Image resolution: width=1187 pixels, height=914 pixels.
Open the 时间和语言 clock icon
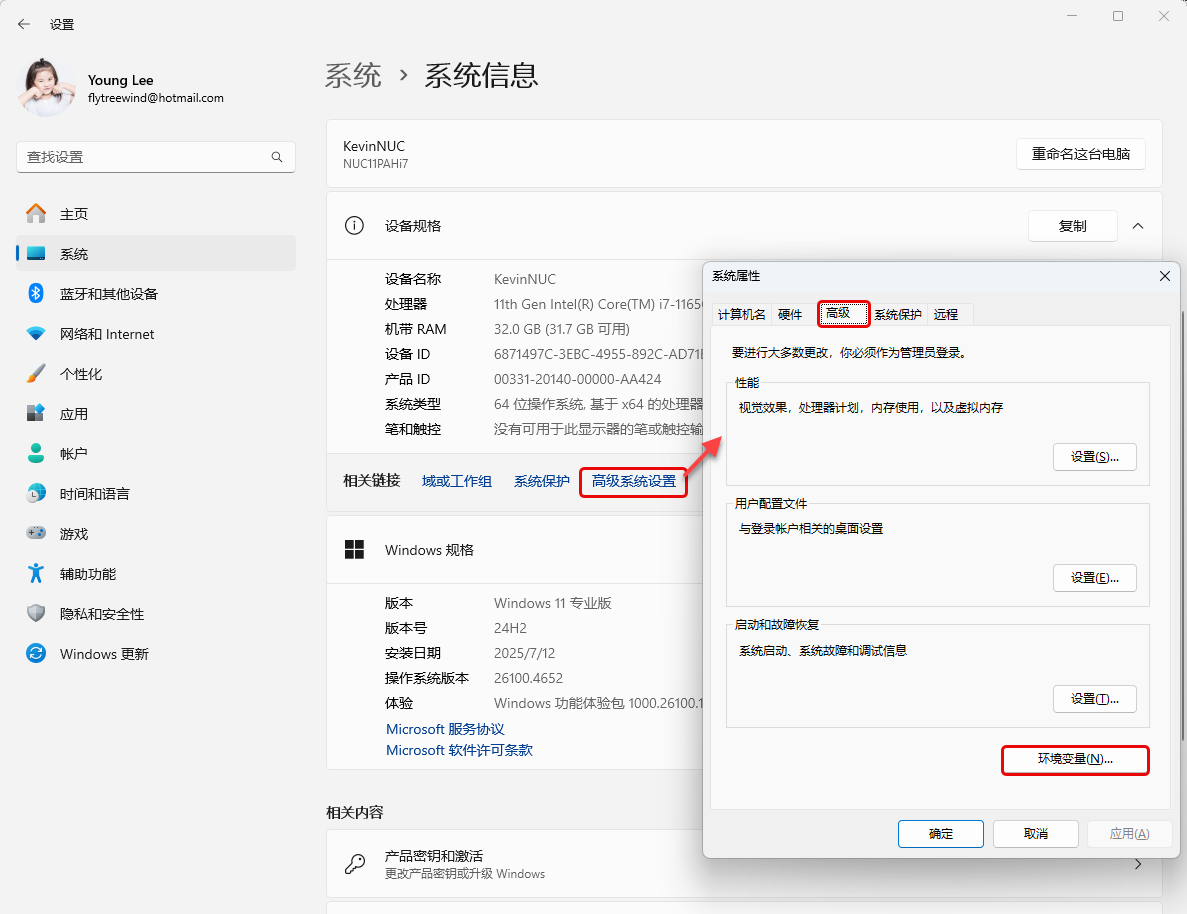[x=36, y=493]
